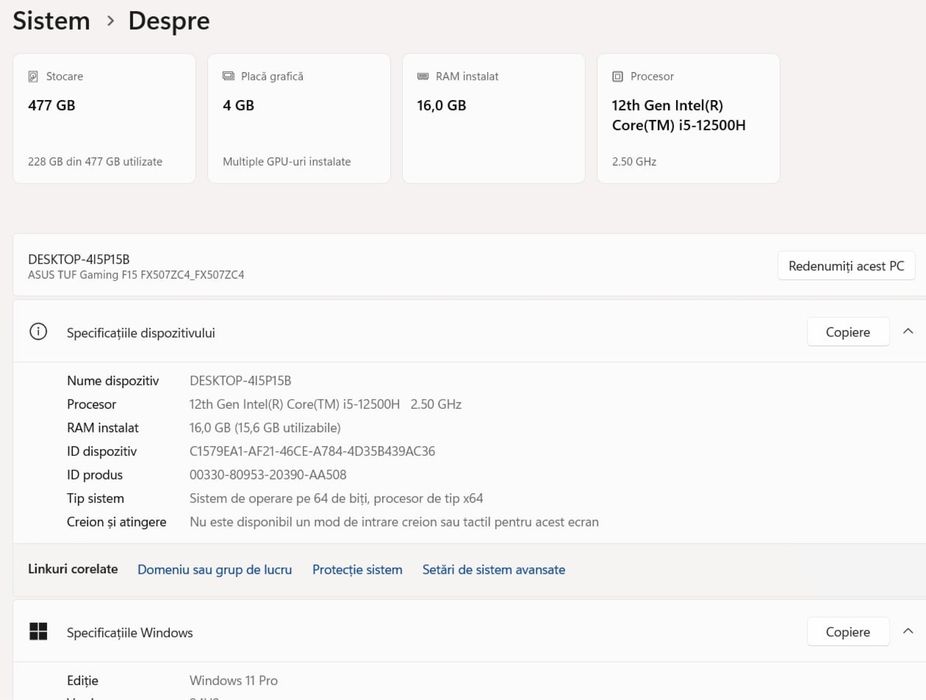Select processor value with 2.50 GHz in list
The image size is (926, 700).
coord(325,404)
